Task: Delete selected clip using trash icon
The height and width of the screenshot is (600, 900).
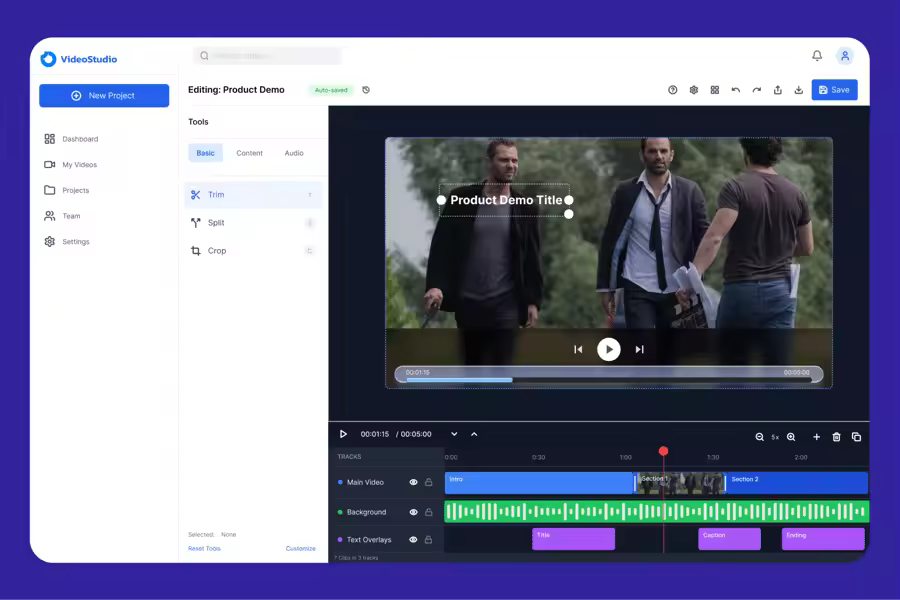Action: click(837, 437)
